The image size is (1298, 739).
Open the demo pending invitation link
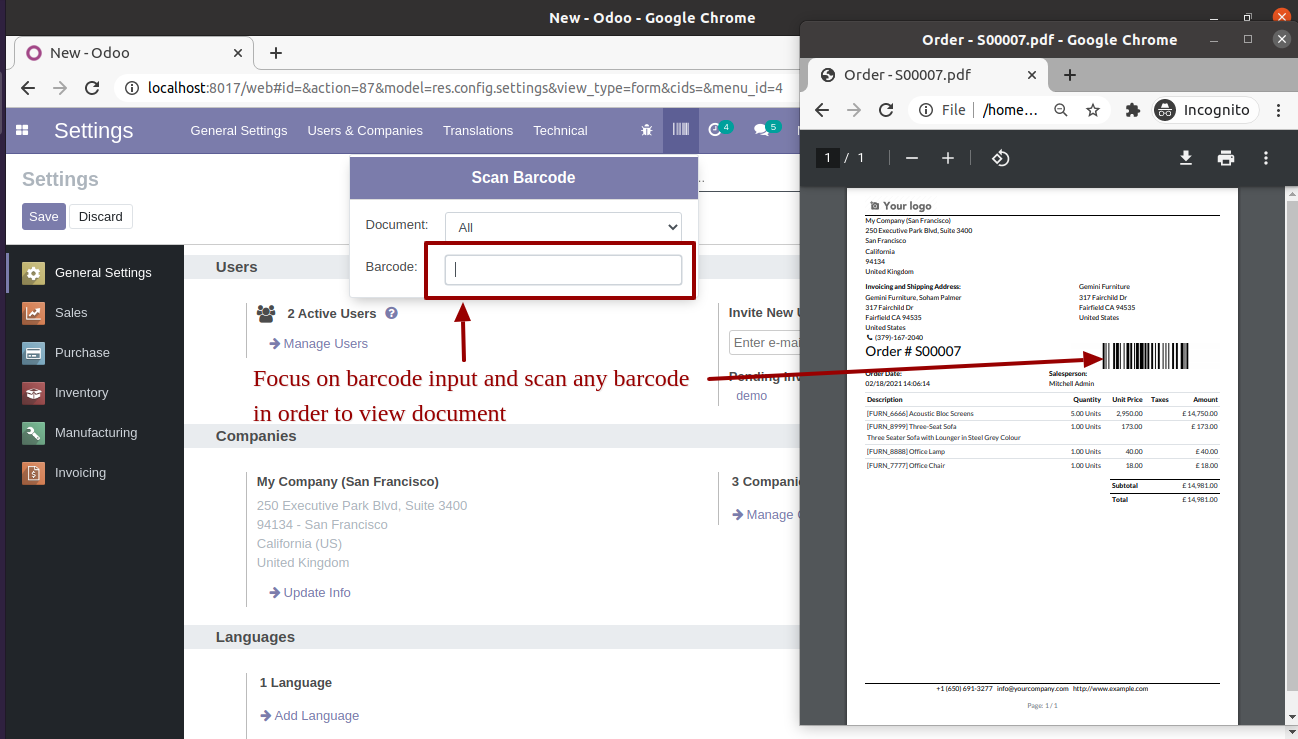(752, 396)
